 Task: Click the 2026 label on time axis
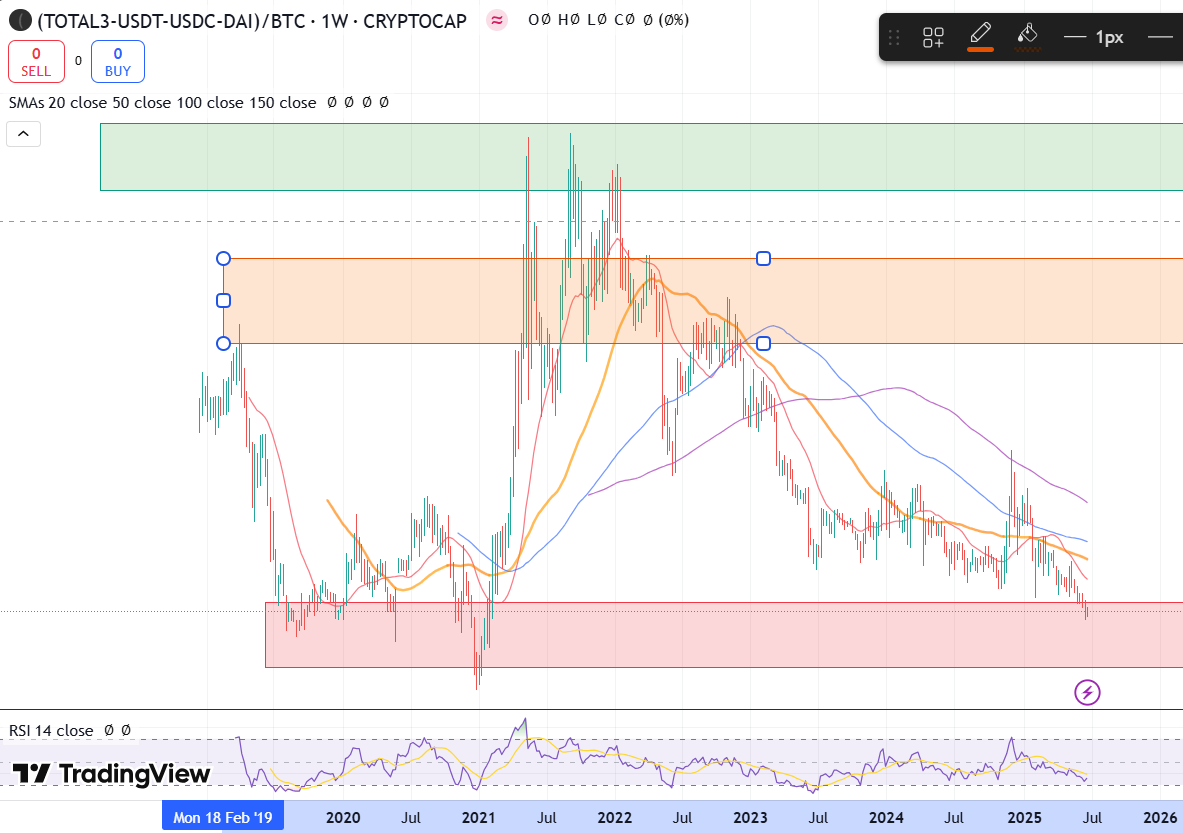click(1160, 818)
